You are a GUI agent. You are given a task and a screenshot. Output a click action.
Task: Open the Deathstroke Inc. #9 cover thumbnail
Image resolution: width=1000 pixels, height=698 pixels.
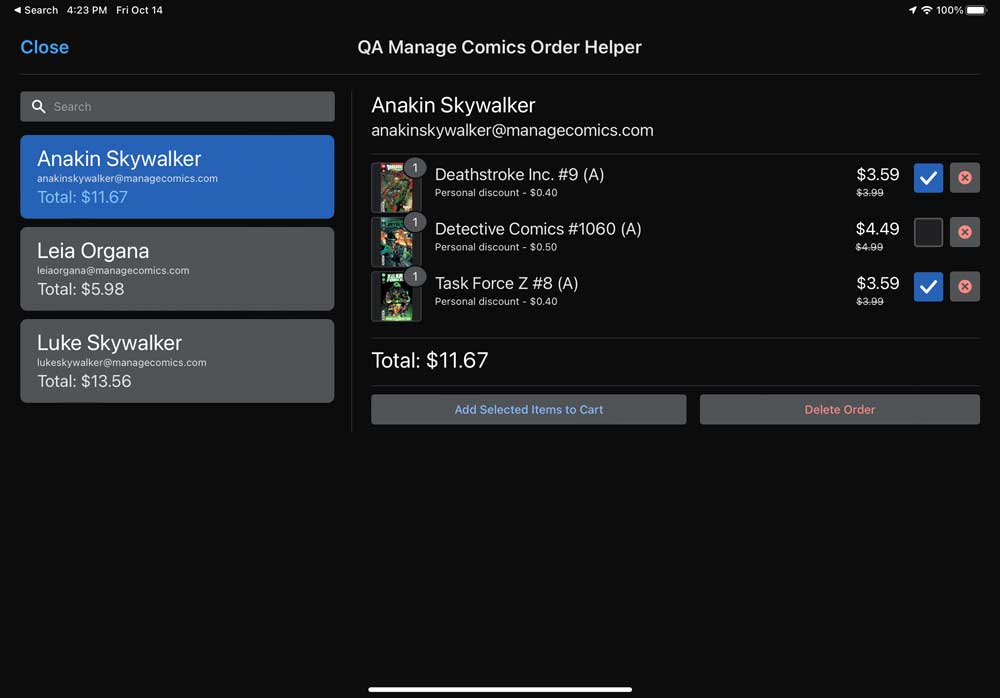coord(396,188)
